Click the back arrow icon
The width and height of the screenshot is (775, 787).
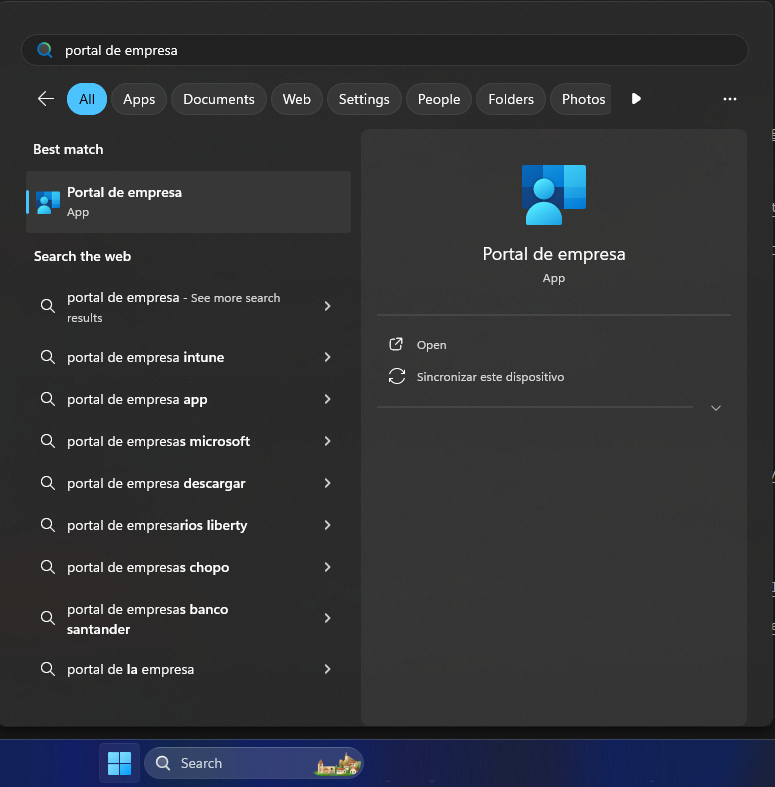45,99
